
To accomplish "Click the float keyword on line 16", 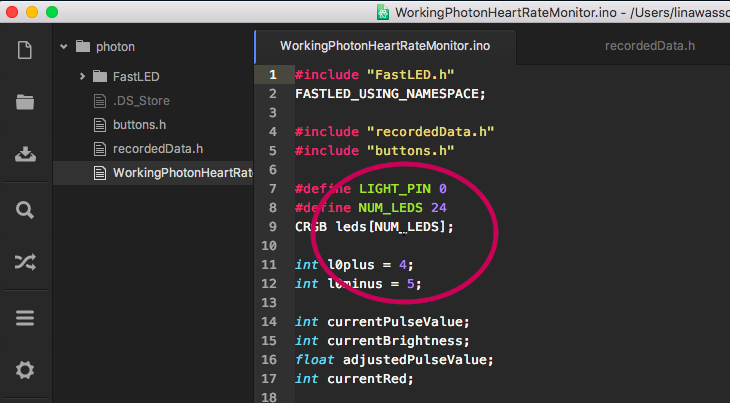I will click(314, 360).
